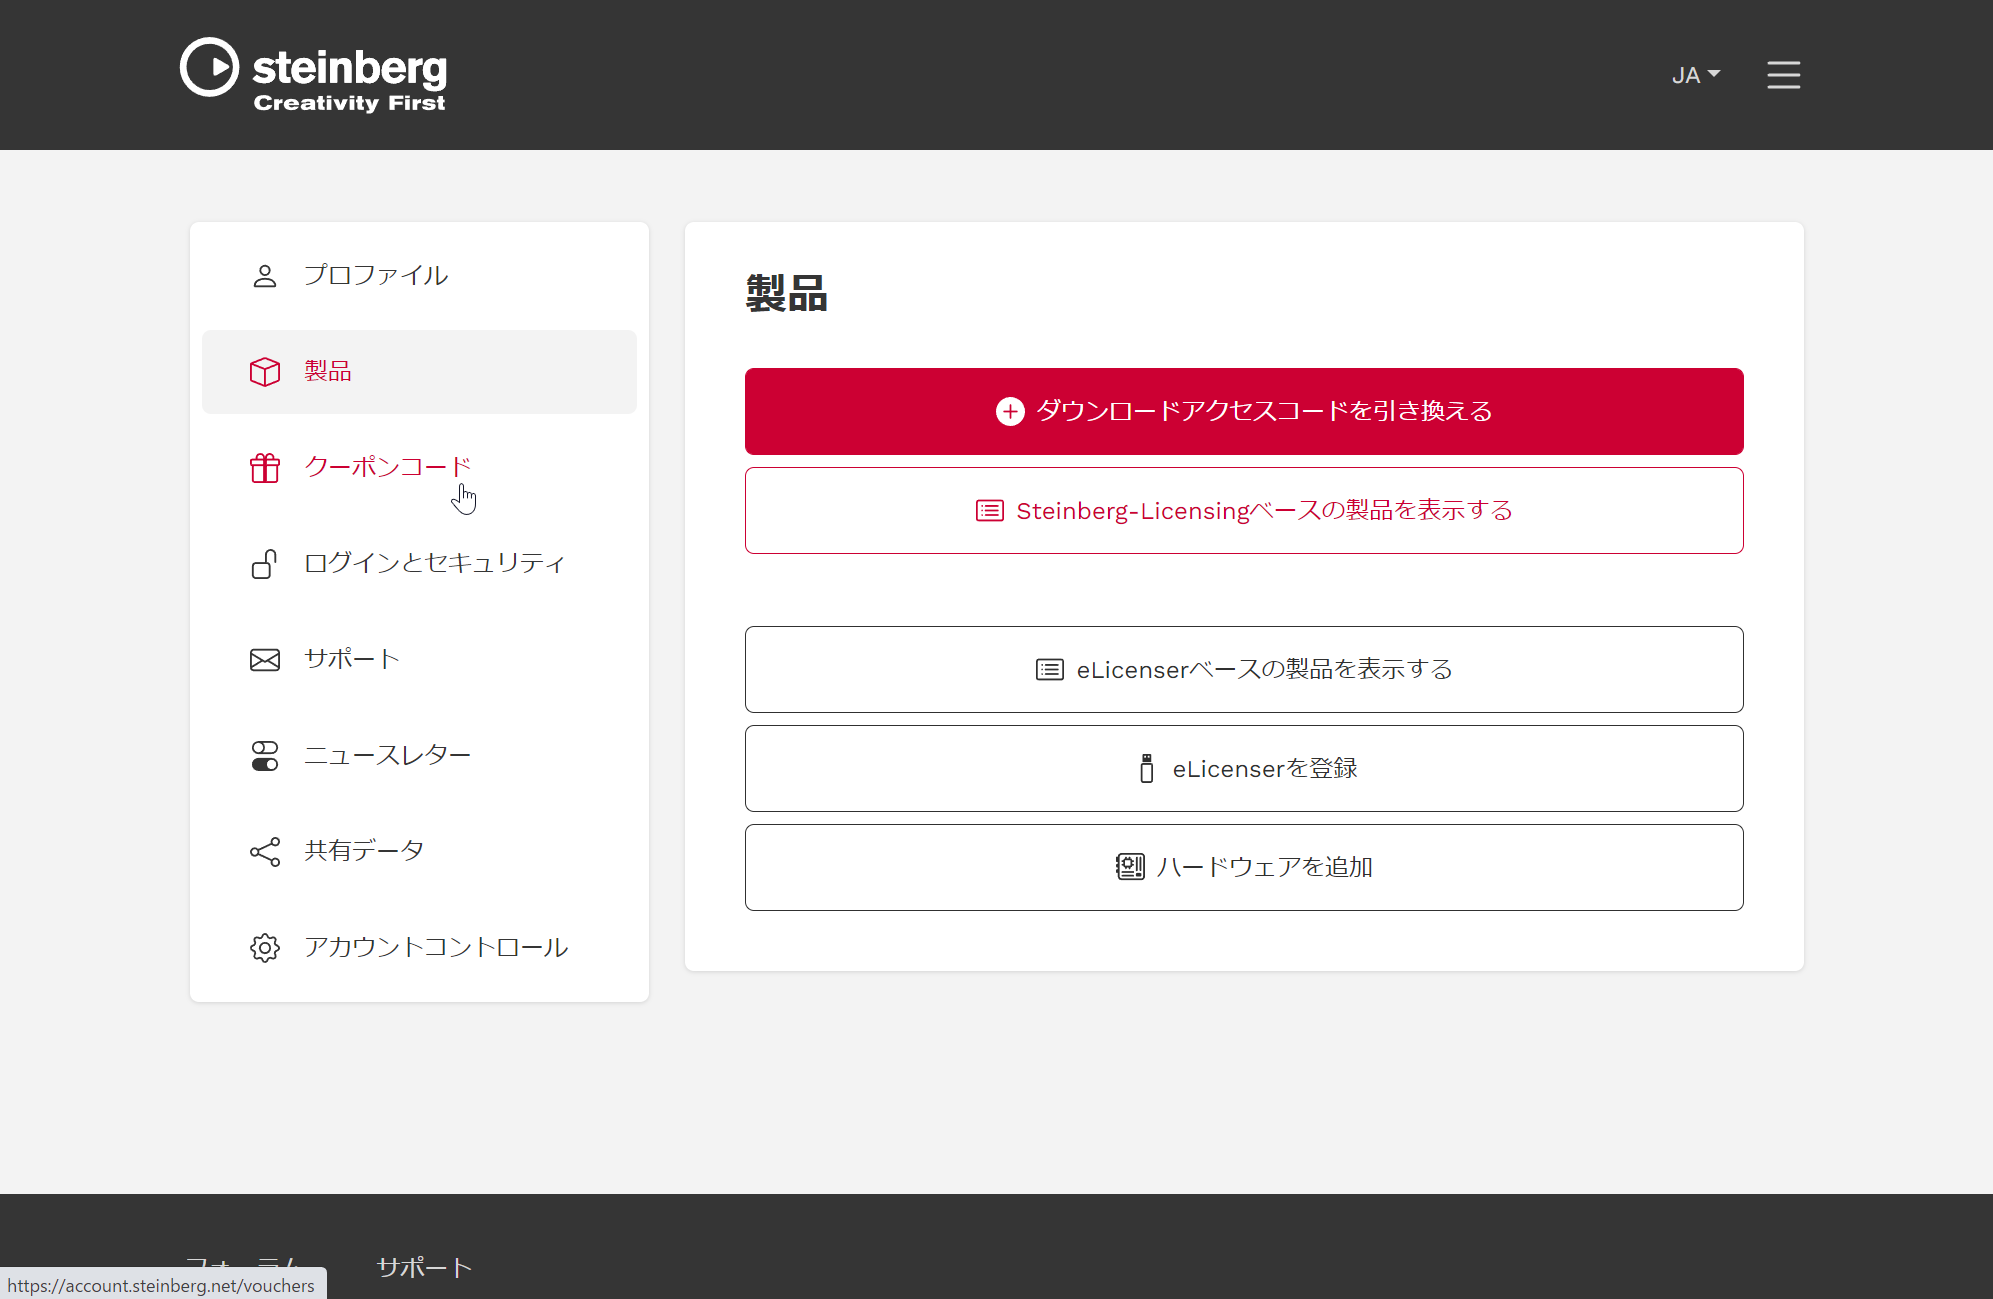Image resolution: width=1993 pixels, height=1299 pixels.
Task: Click list icon beside Steinberg-Licensing text
Action: [x=990, y=511]
